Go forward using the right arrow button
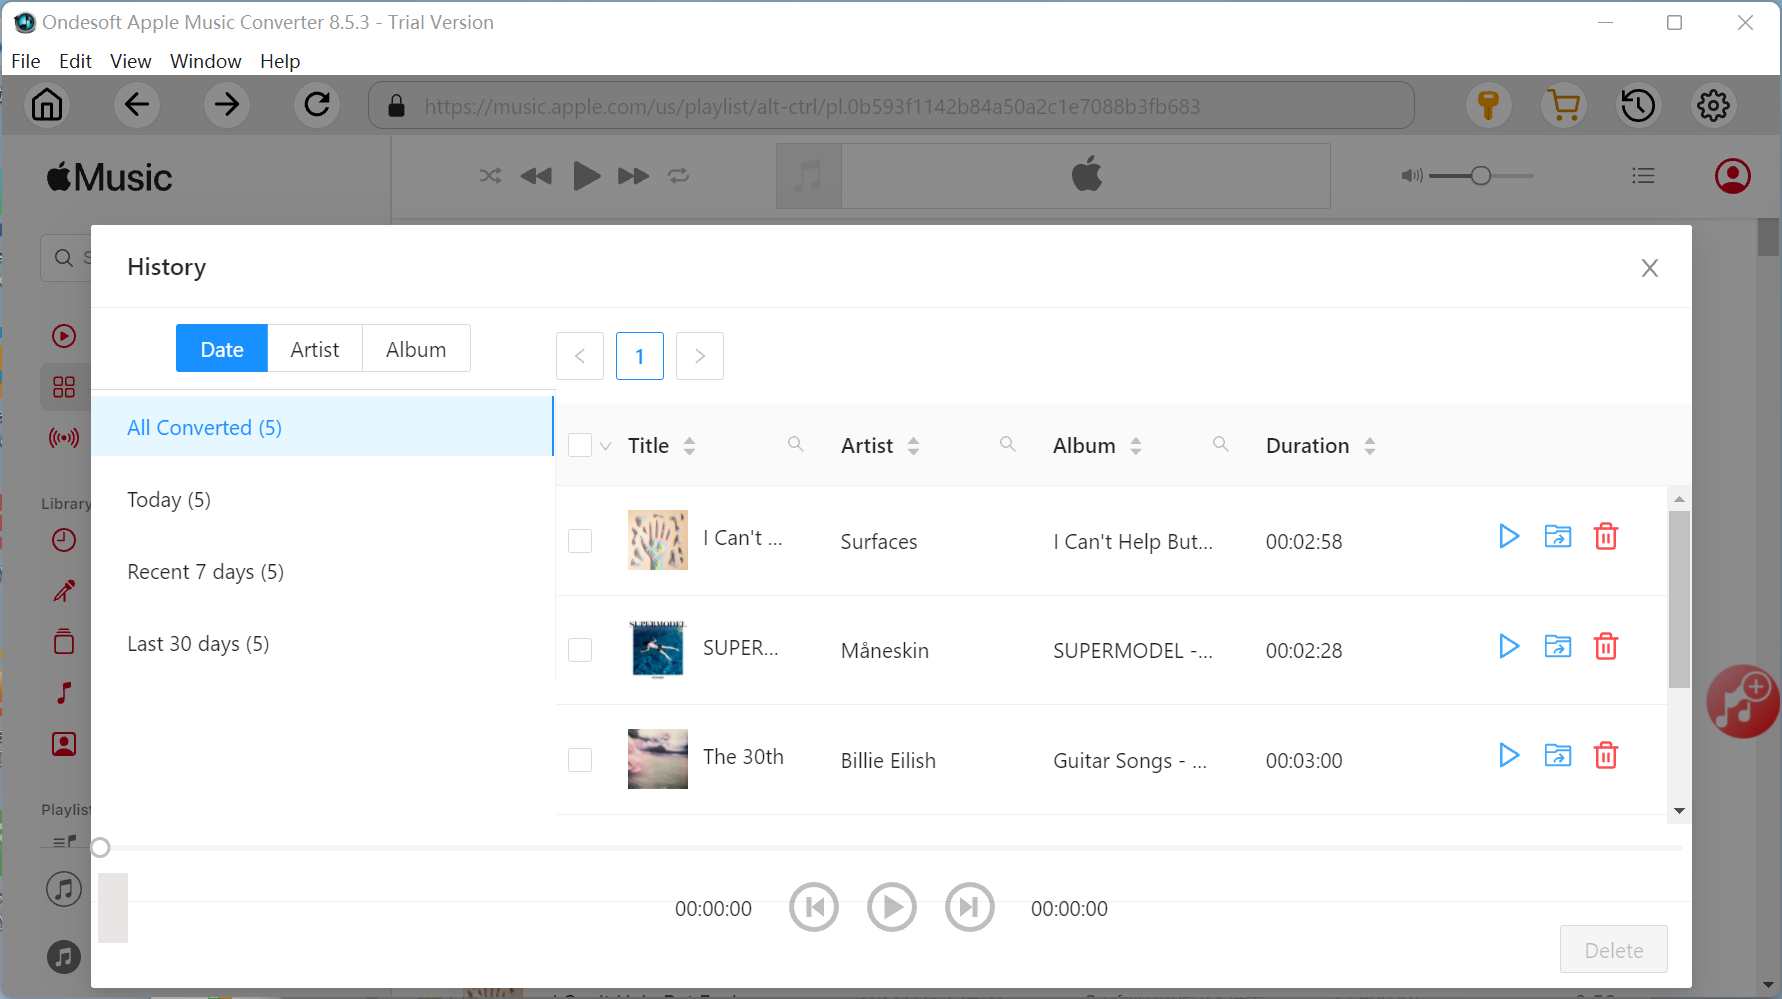The height and width of the screenshot is (999, 1782). click(x=227, y=105)
